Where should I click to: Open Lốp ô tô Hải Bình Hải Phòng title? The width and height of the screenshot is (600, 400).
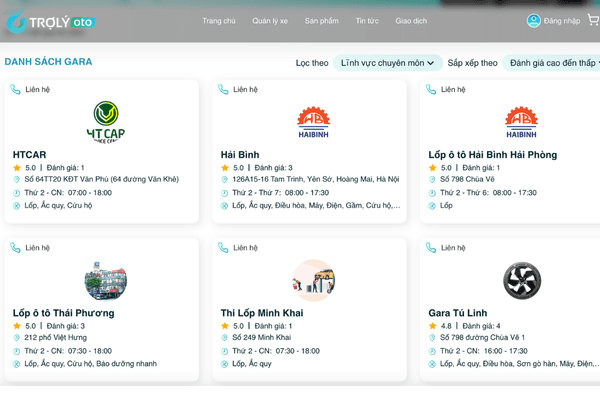coord(492,155)
